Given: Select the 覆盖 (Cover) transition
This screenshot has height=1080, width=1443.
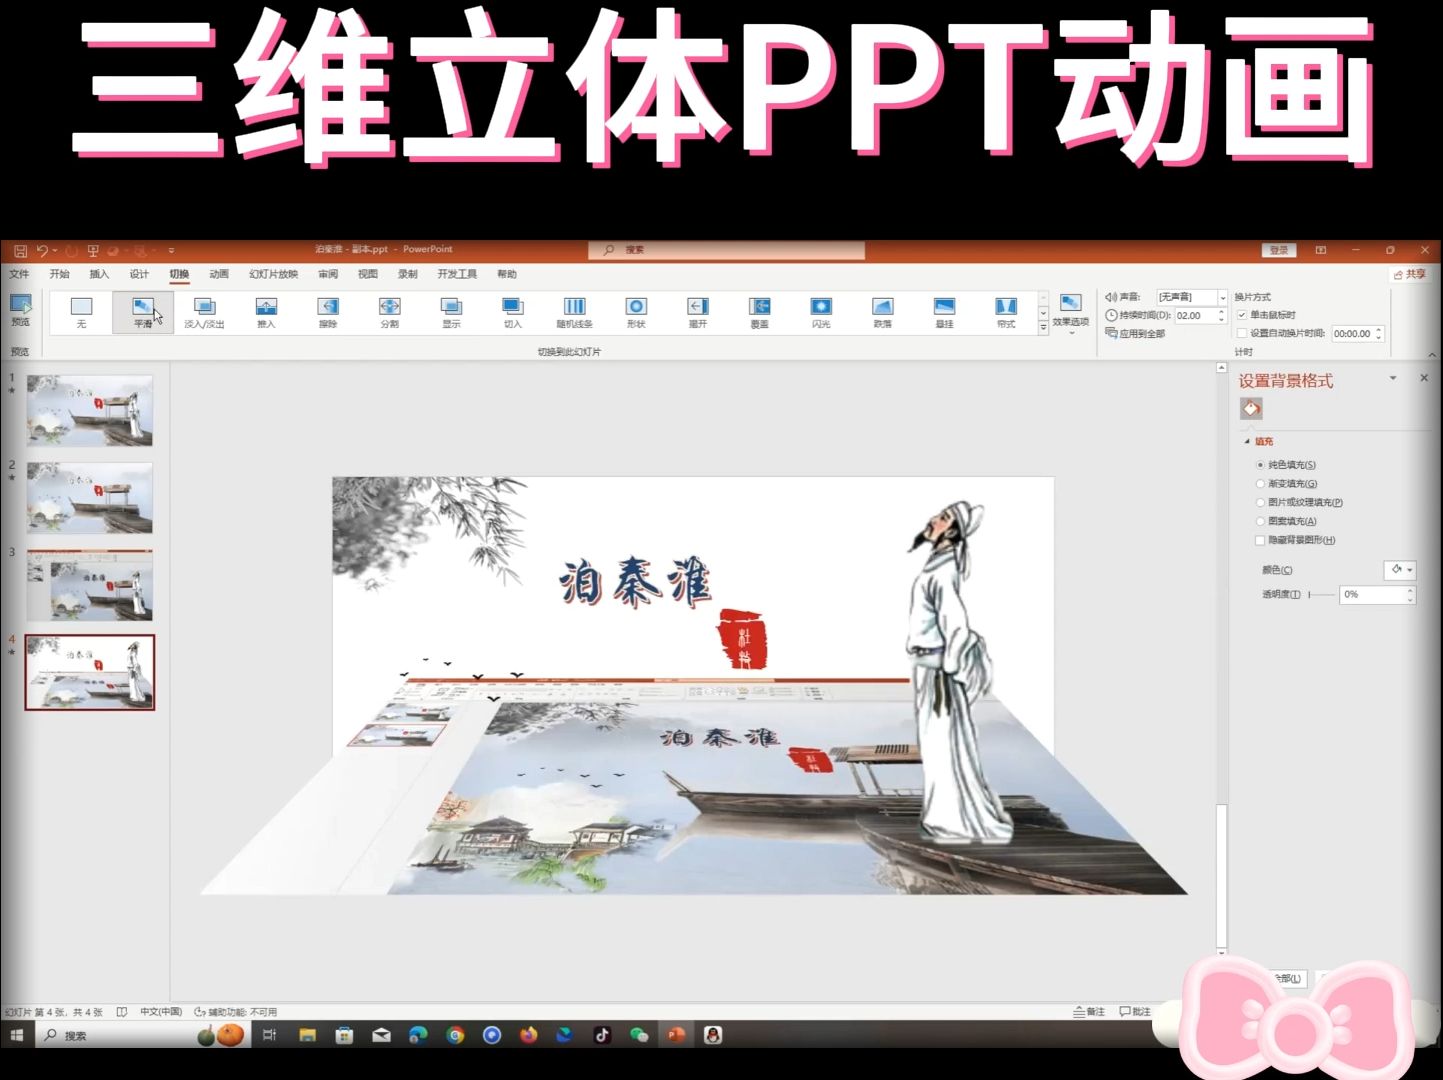Looking at the screenshot, I should click(760, 312).
